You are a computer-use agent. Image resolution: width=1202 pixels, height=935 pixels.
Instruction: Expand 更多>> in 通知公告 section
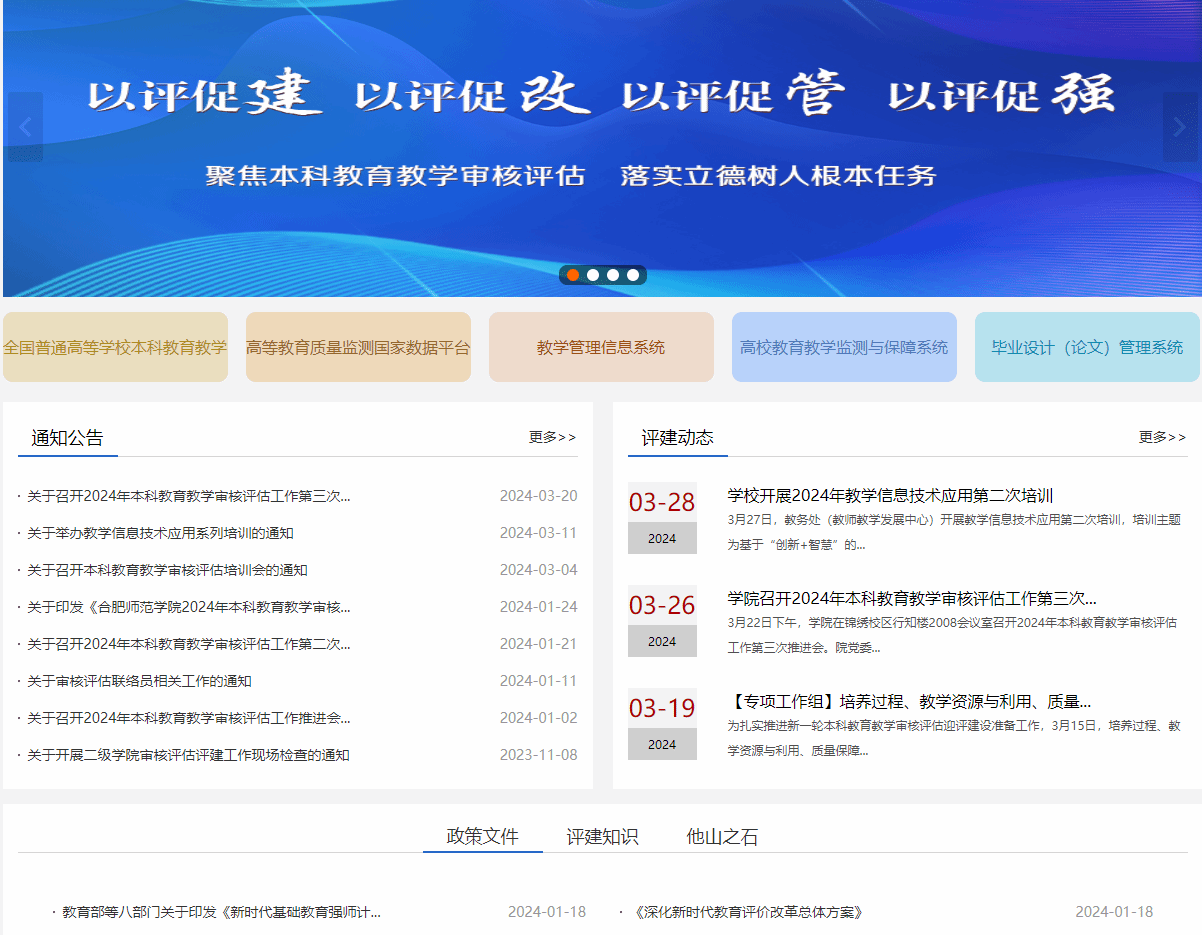pos(552,437)
